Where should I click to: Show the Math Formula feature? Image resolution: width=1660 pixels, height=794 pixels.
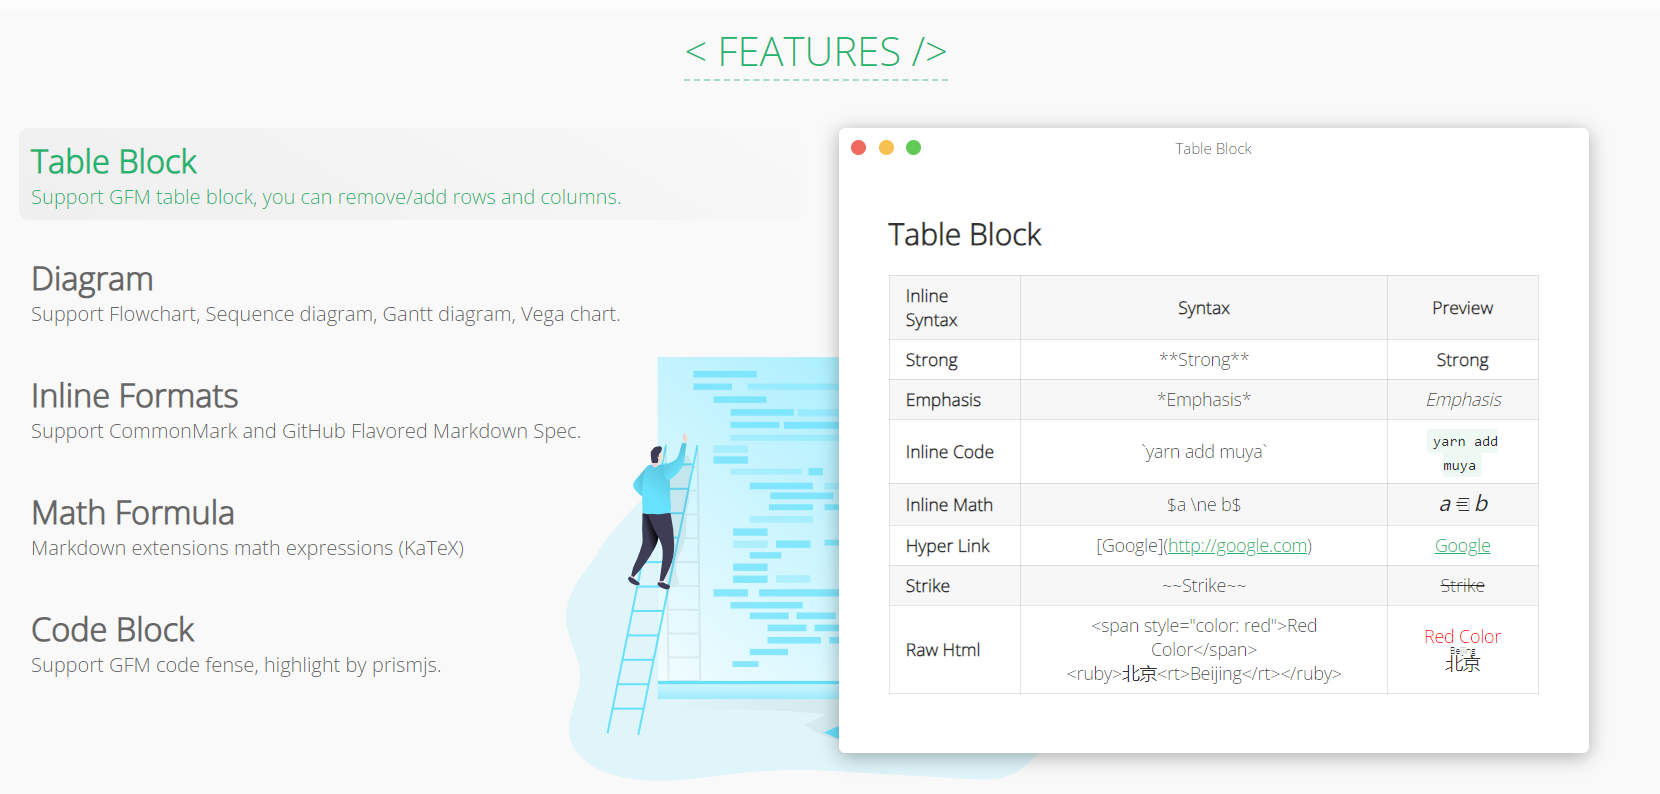(x=132, y=513)
